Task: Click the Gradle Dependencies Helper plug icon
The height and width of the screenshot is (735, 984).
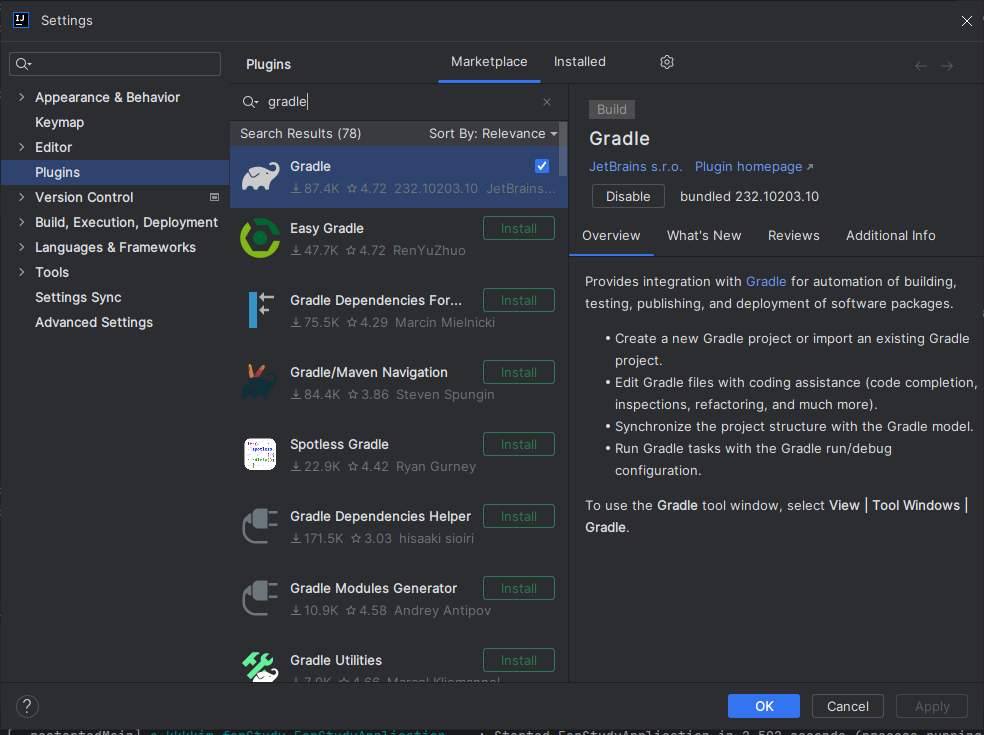Action: pyautogui.click(x=260, y=526)
